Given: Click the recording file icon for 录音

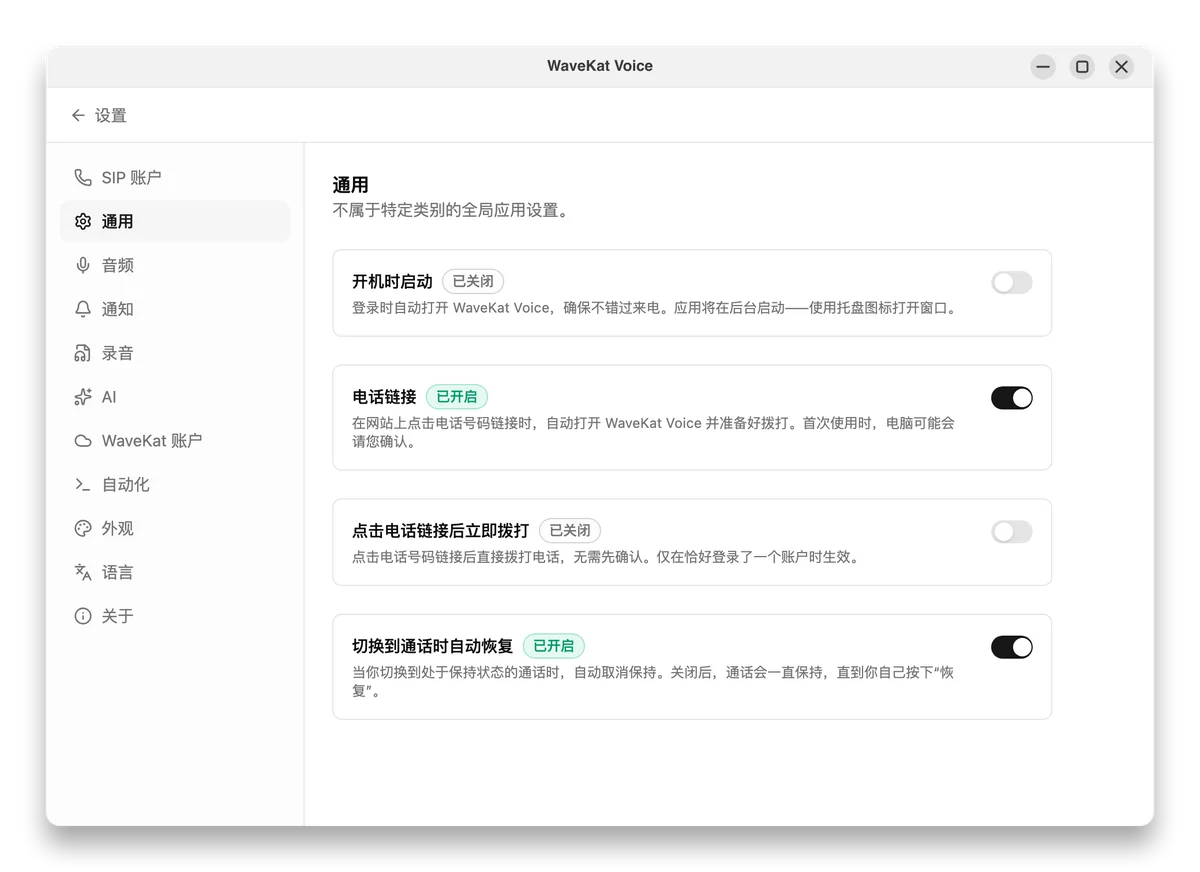Looking at the screenshot, I should click(83, 354).
